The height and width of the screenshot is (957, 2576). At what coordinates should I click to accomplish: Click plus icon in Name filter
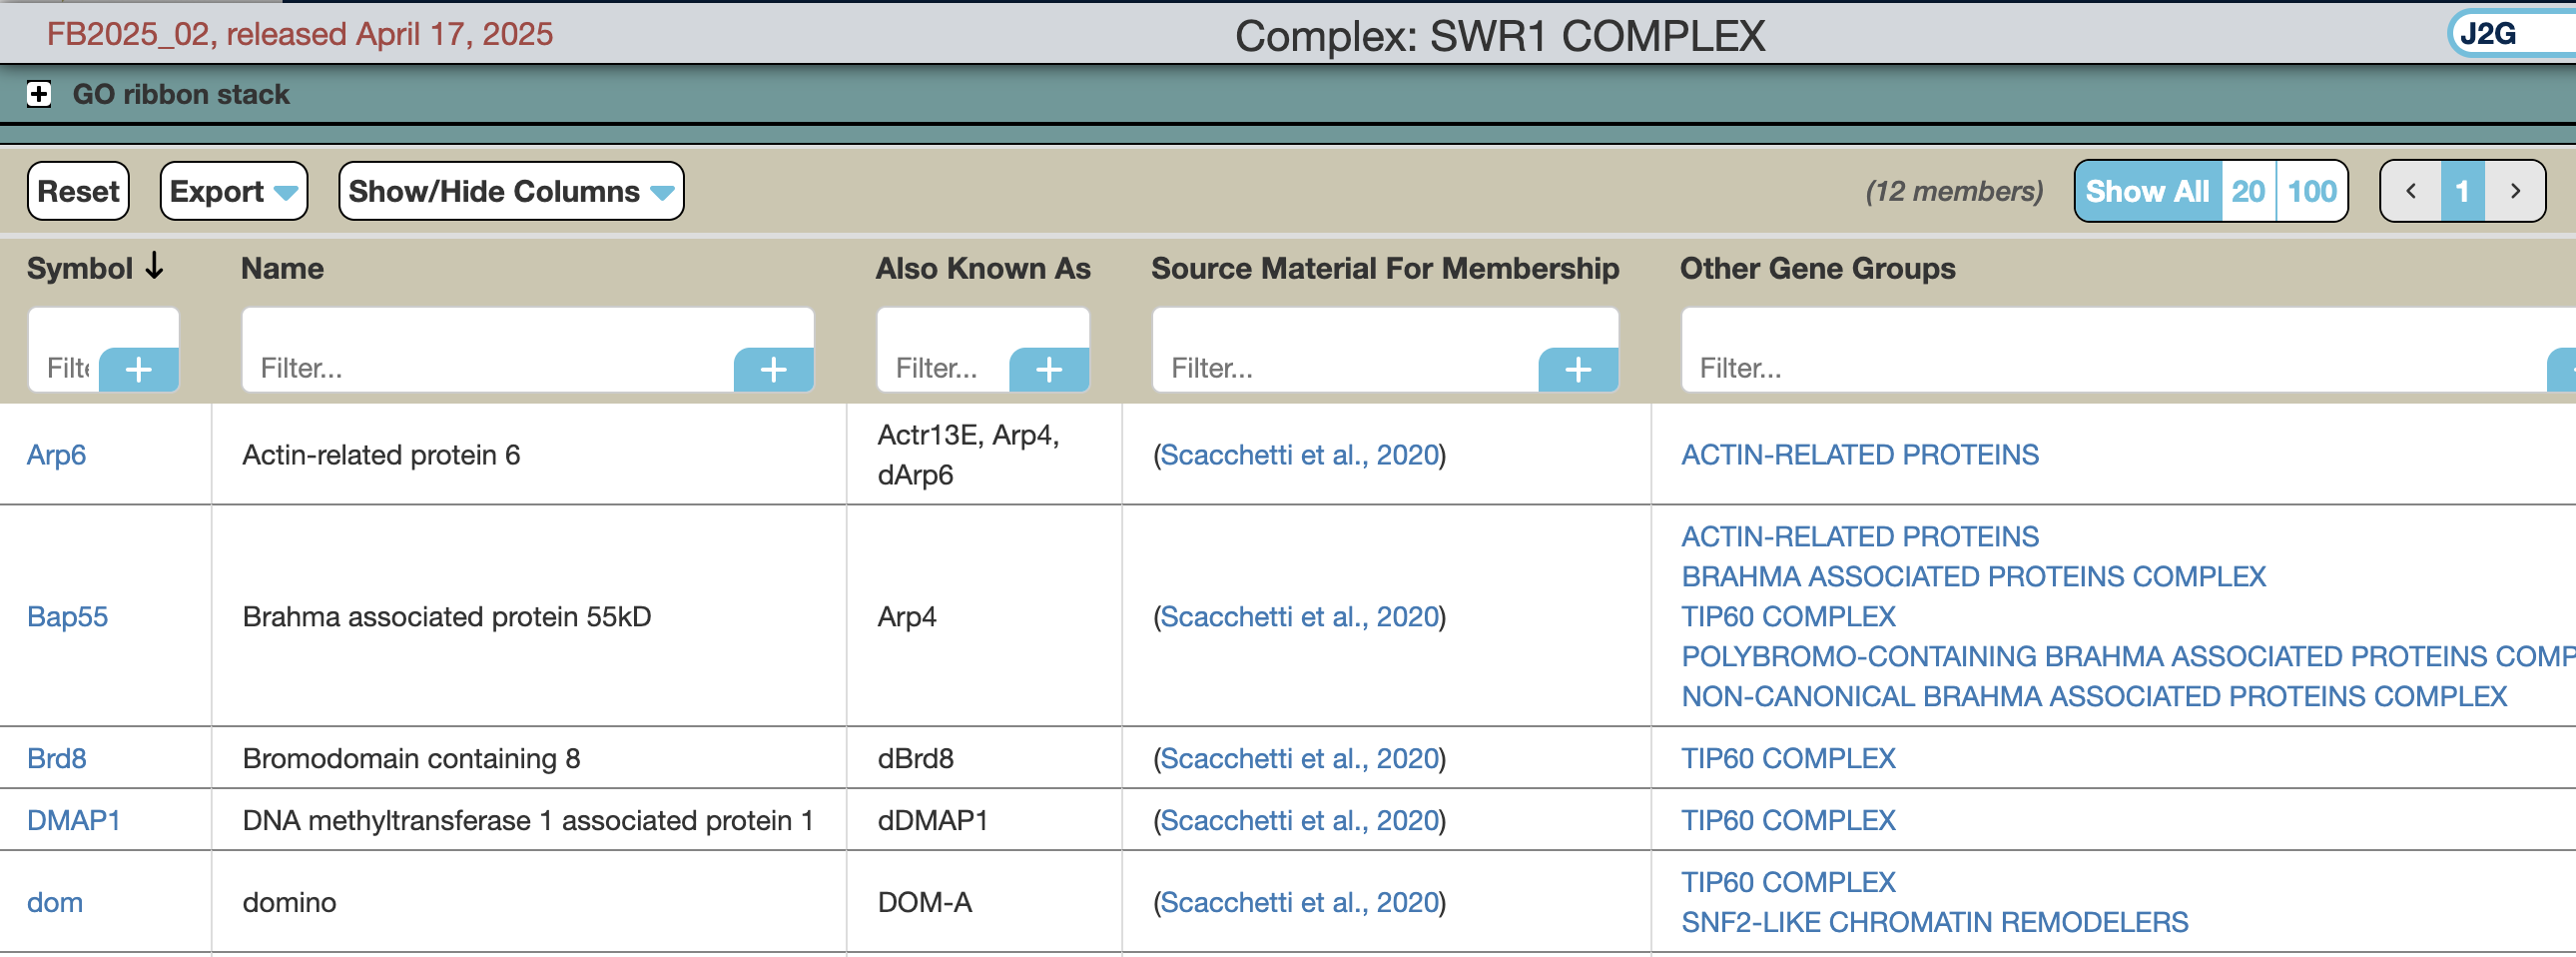click(x=773, y=369)
